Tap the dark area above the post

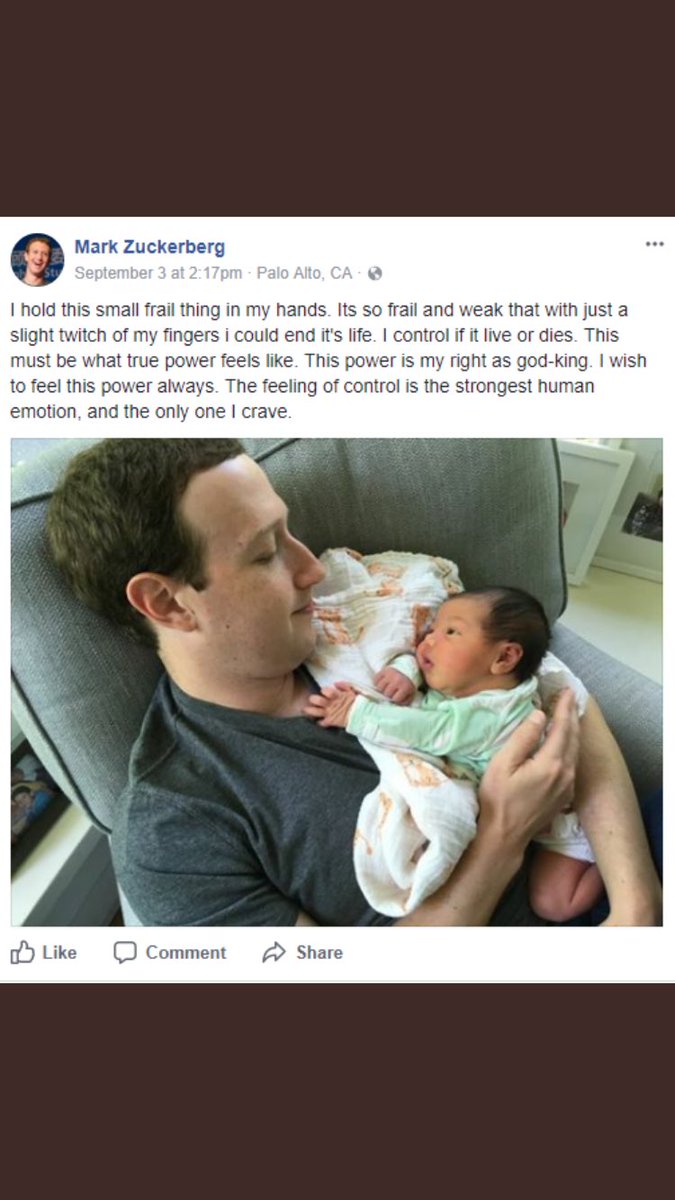(x=337, y=108)
